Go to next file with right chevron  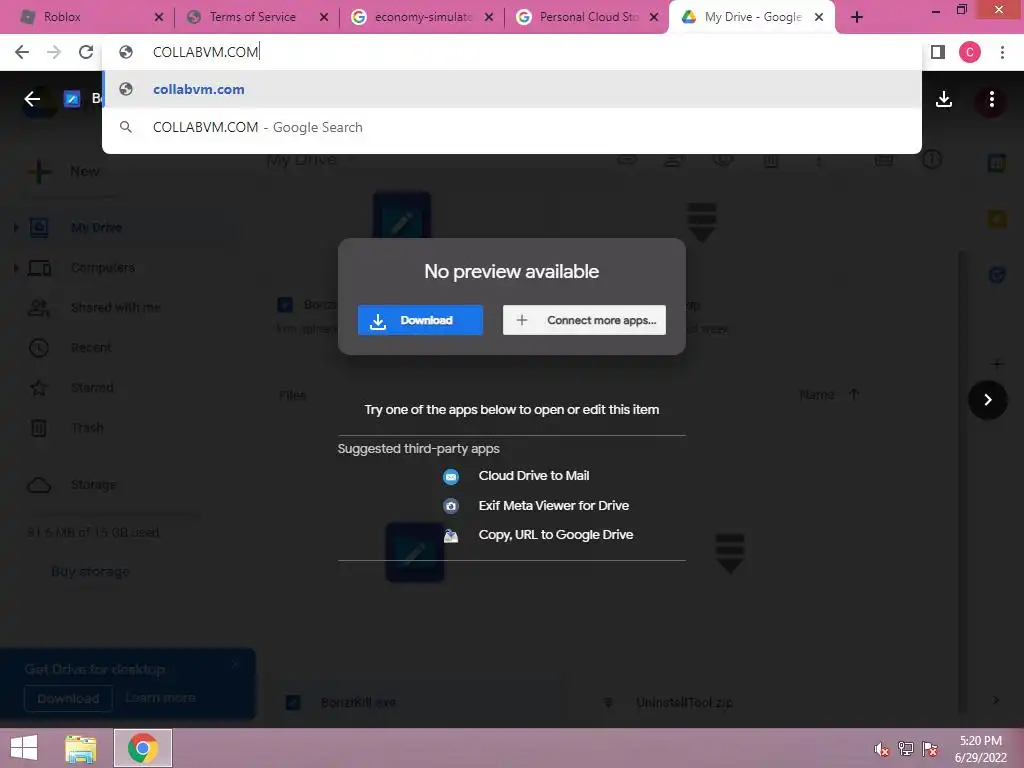pyautogui.click(x=987, y=399)
